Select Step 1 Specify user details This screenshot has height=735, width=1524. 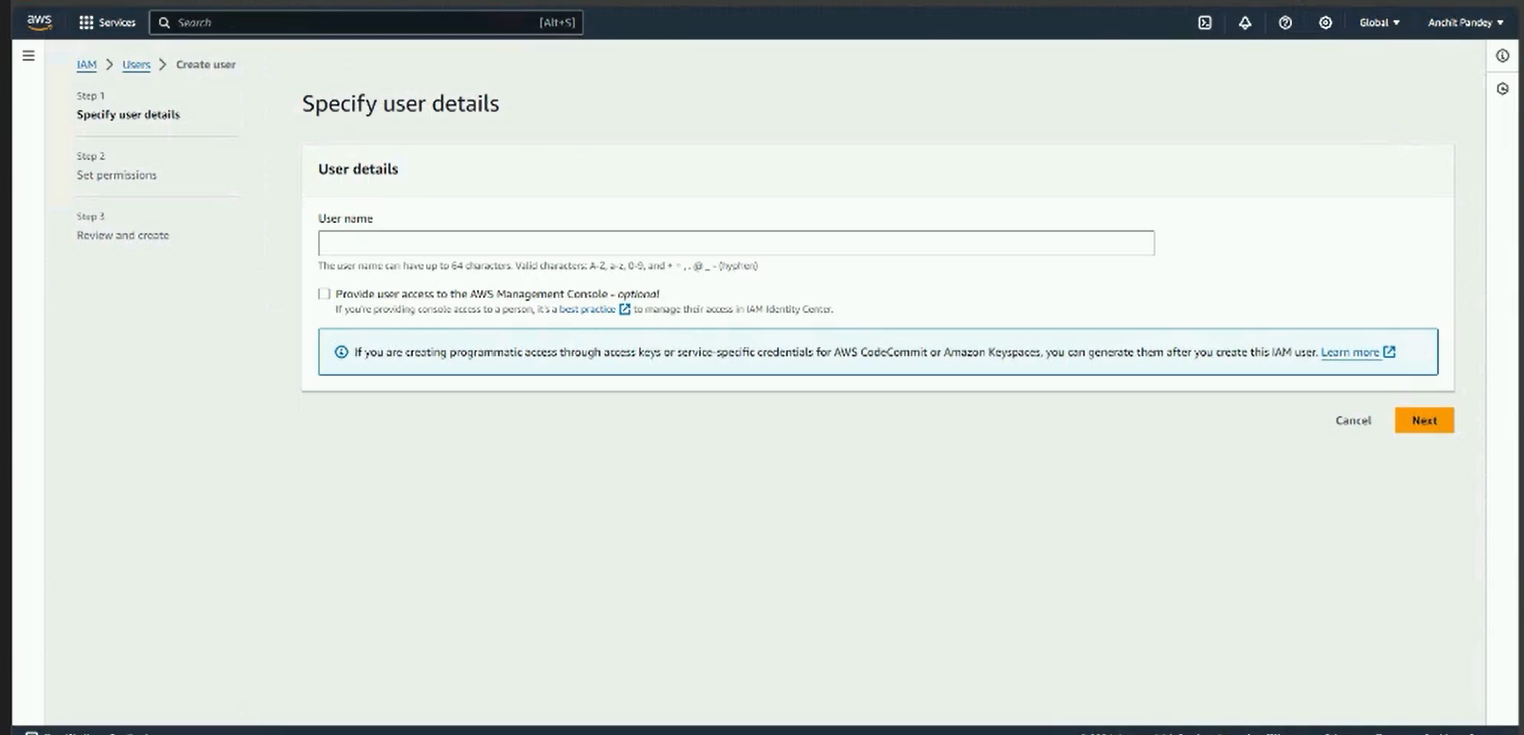pyautogui.click(x=128, y=114)
